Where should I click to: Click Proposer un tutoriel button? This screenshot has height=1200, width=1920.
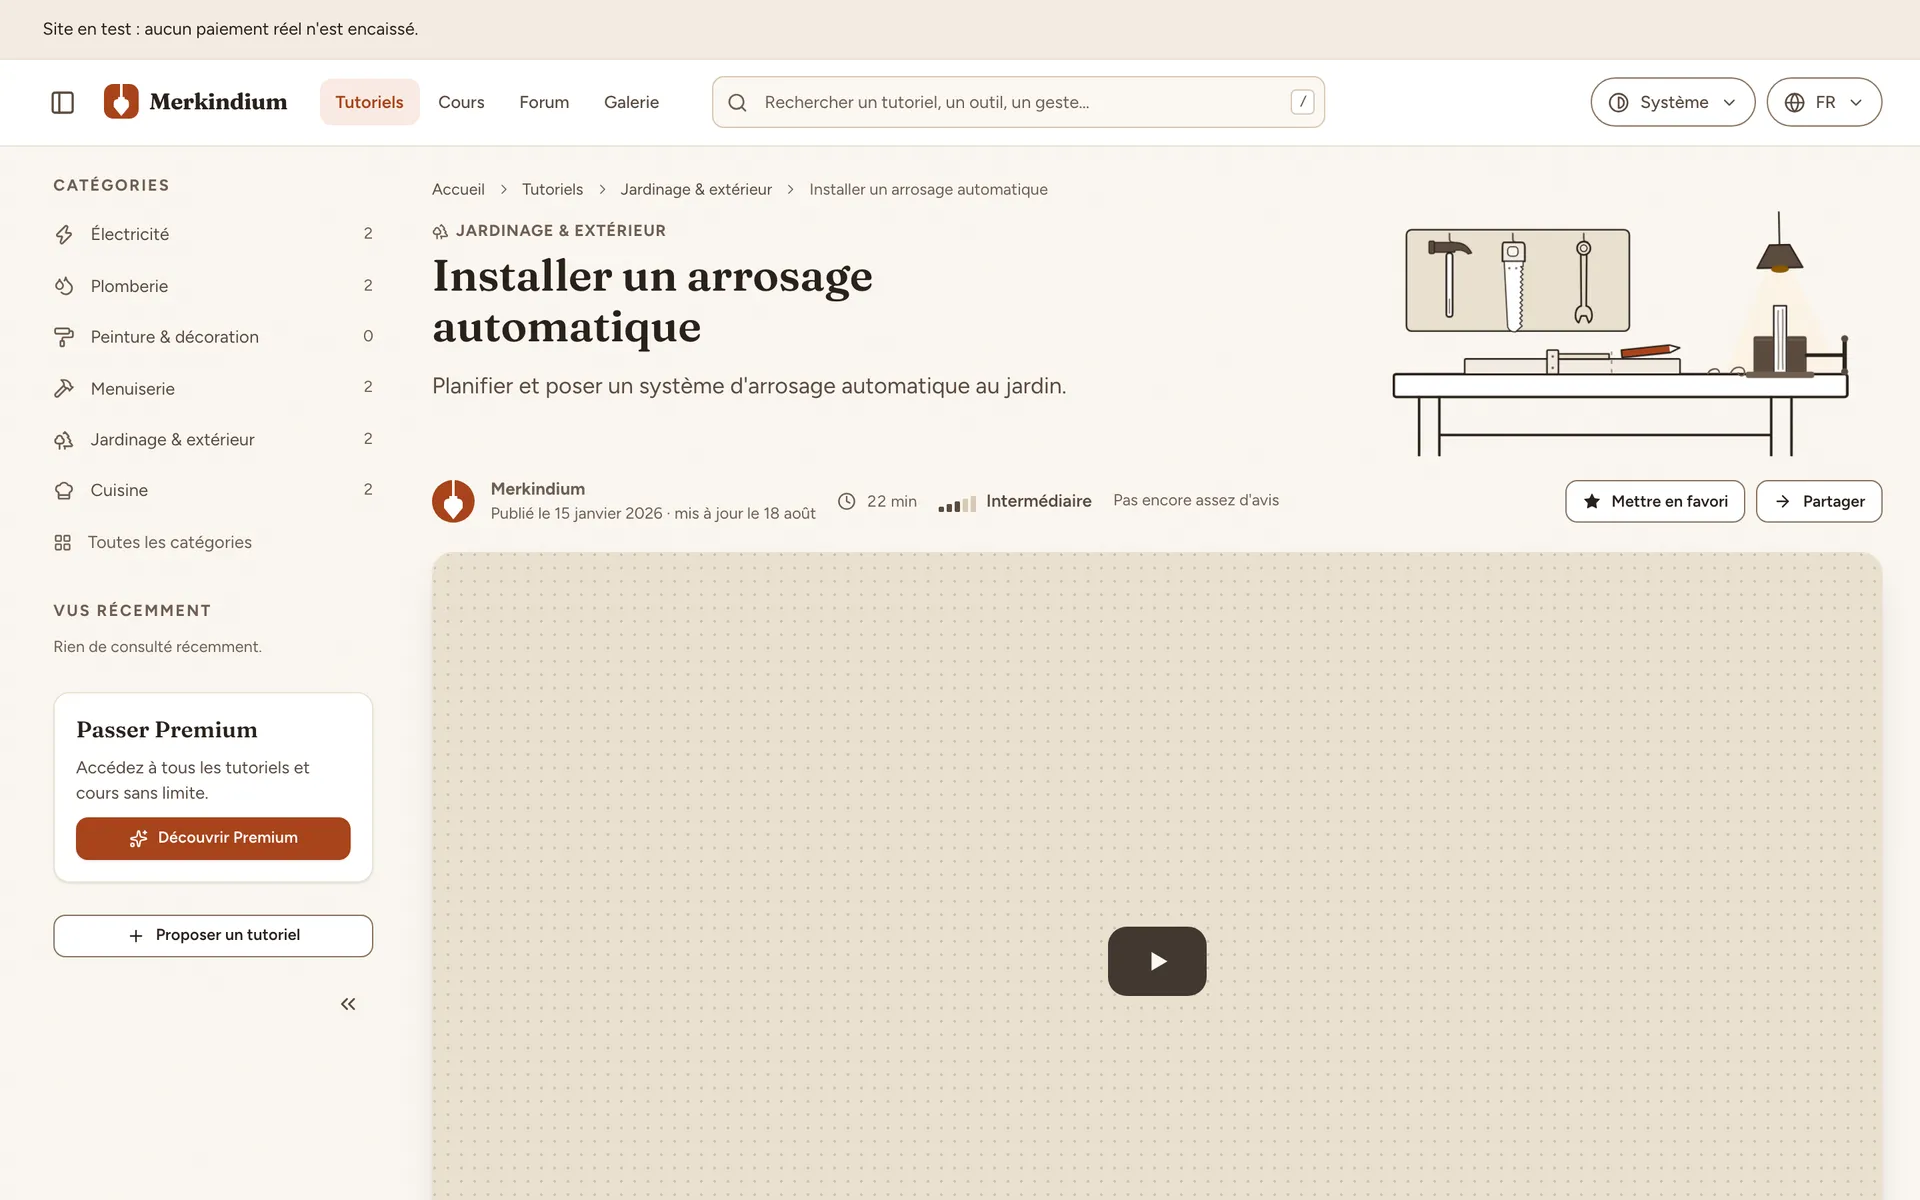click(x=213, y=936)
